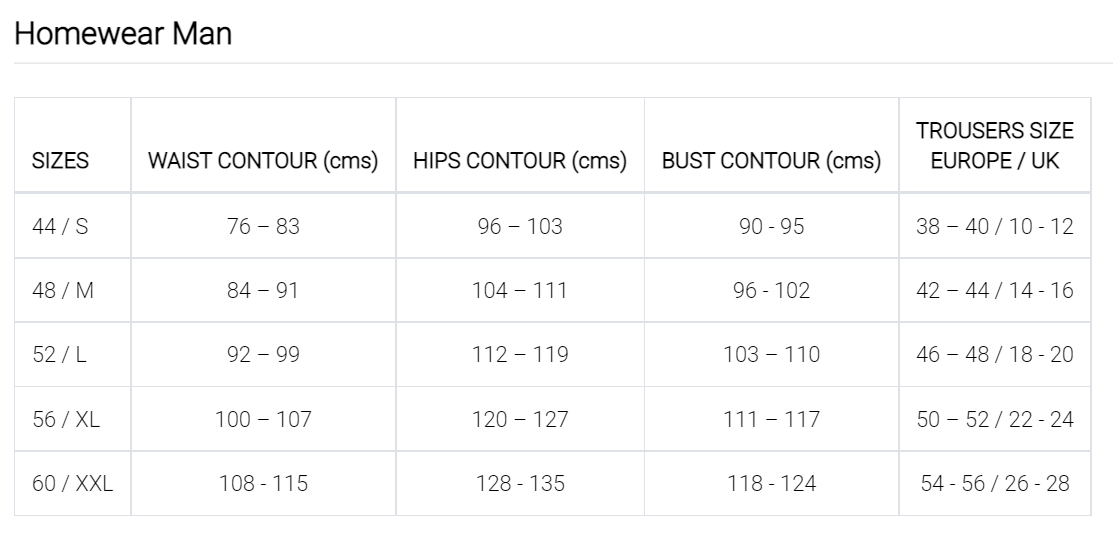
Task: Select the 50 – 52 / 22 - 24 trousers cell
Action: (995, 419)
